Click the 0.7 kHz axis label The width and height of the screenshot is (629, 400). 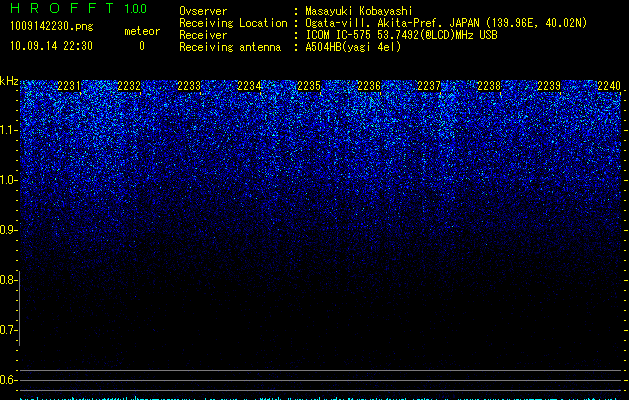point(8,330)
